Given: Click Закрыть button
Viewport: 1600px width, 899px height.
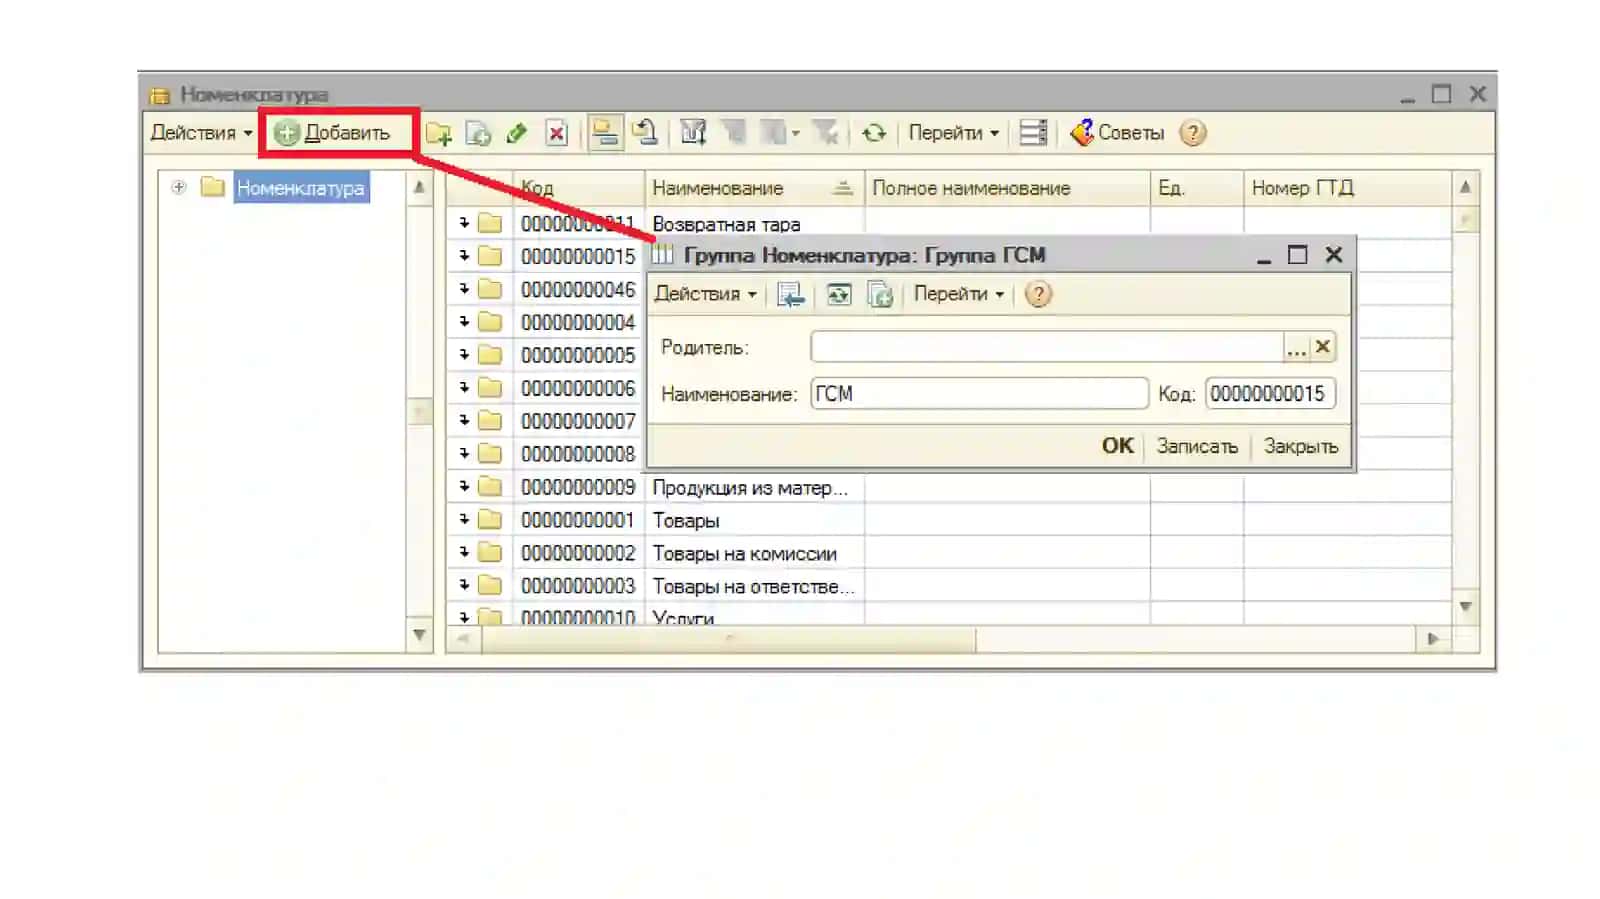Looking at the screenshot, I should pyautogui.click(x=1300, y=446).
